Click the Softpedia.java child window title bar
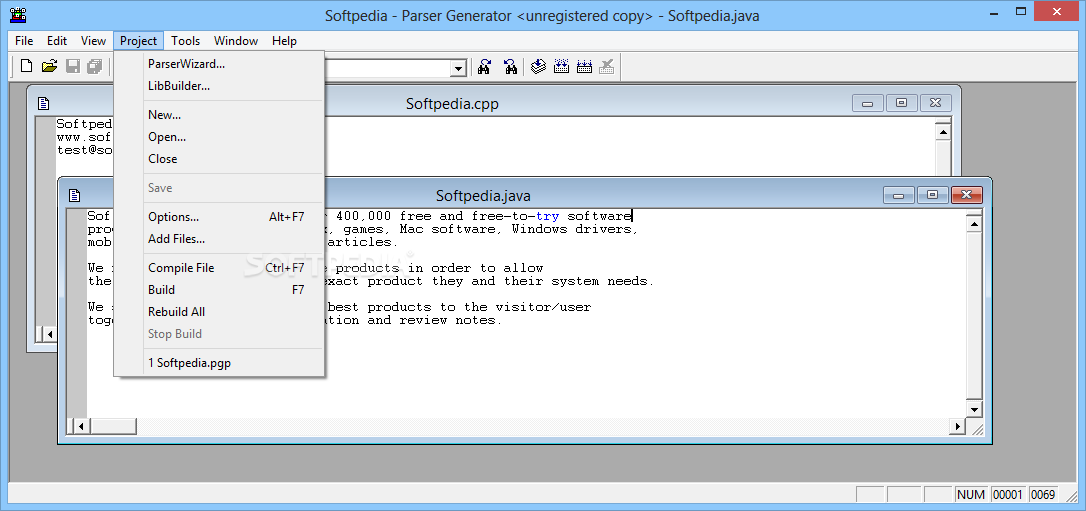Image resolution: width=1086 pixels, height=511 pixels. point(483,196)
